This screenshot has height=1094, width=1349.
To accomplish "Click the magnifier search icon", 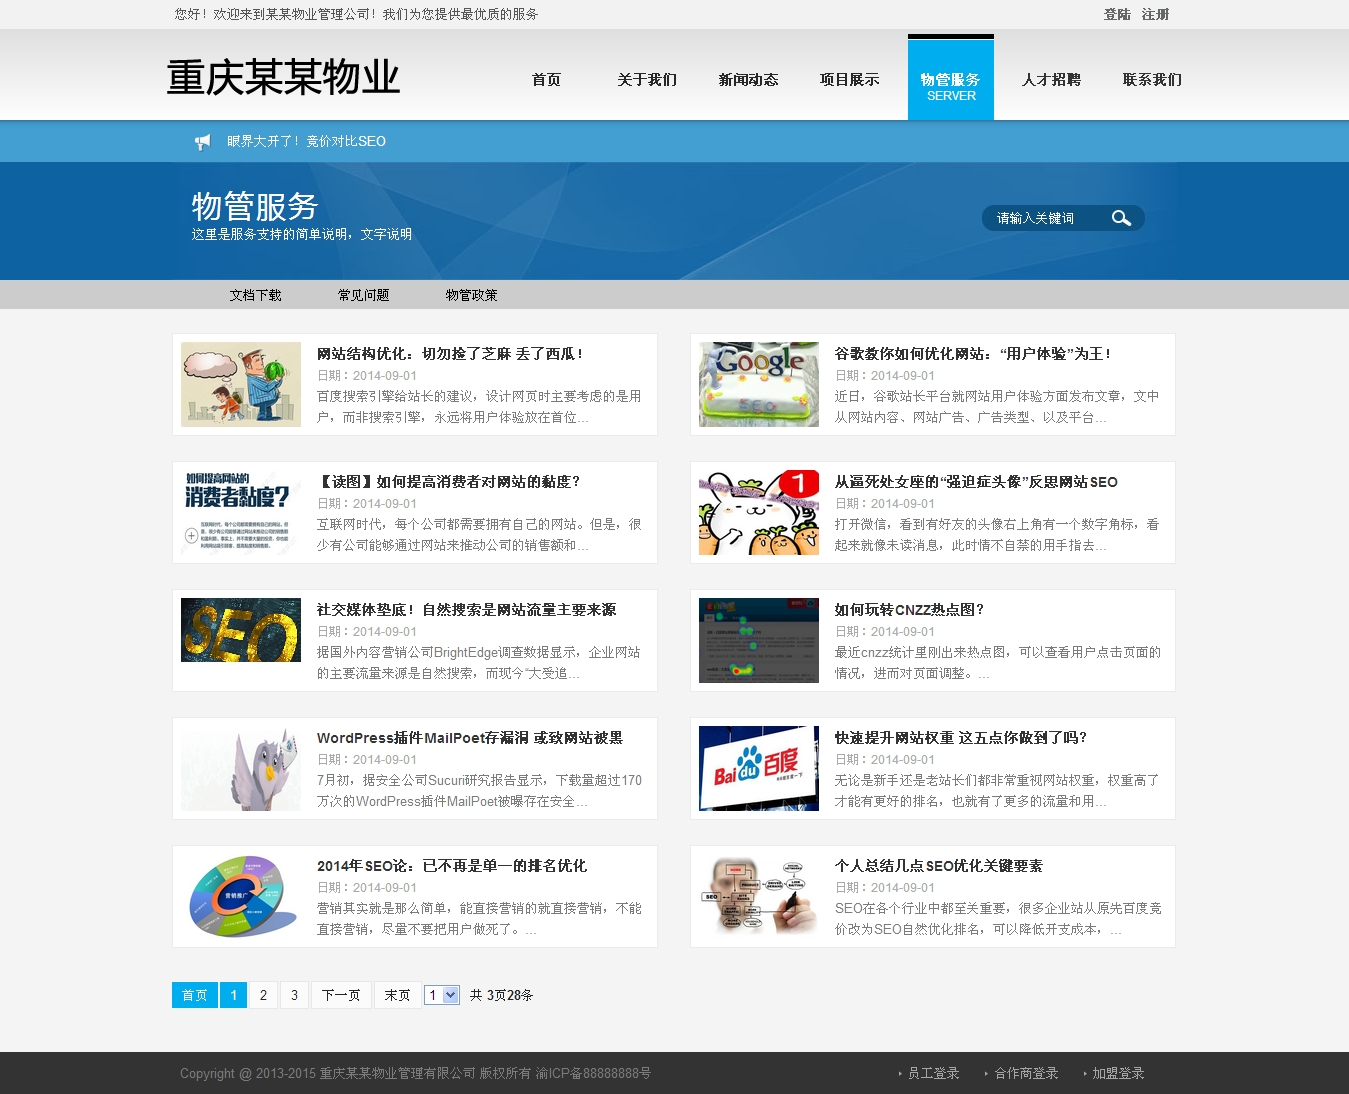I will [1121, 218].
